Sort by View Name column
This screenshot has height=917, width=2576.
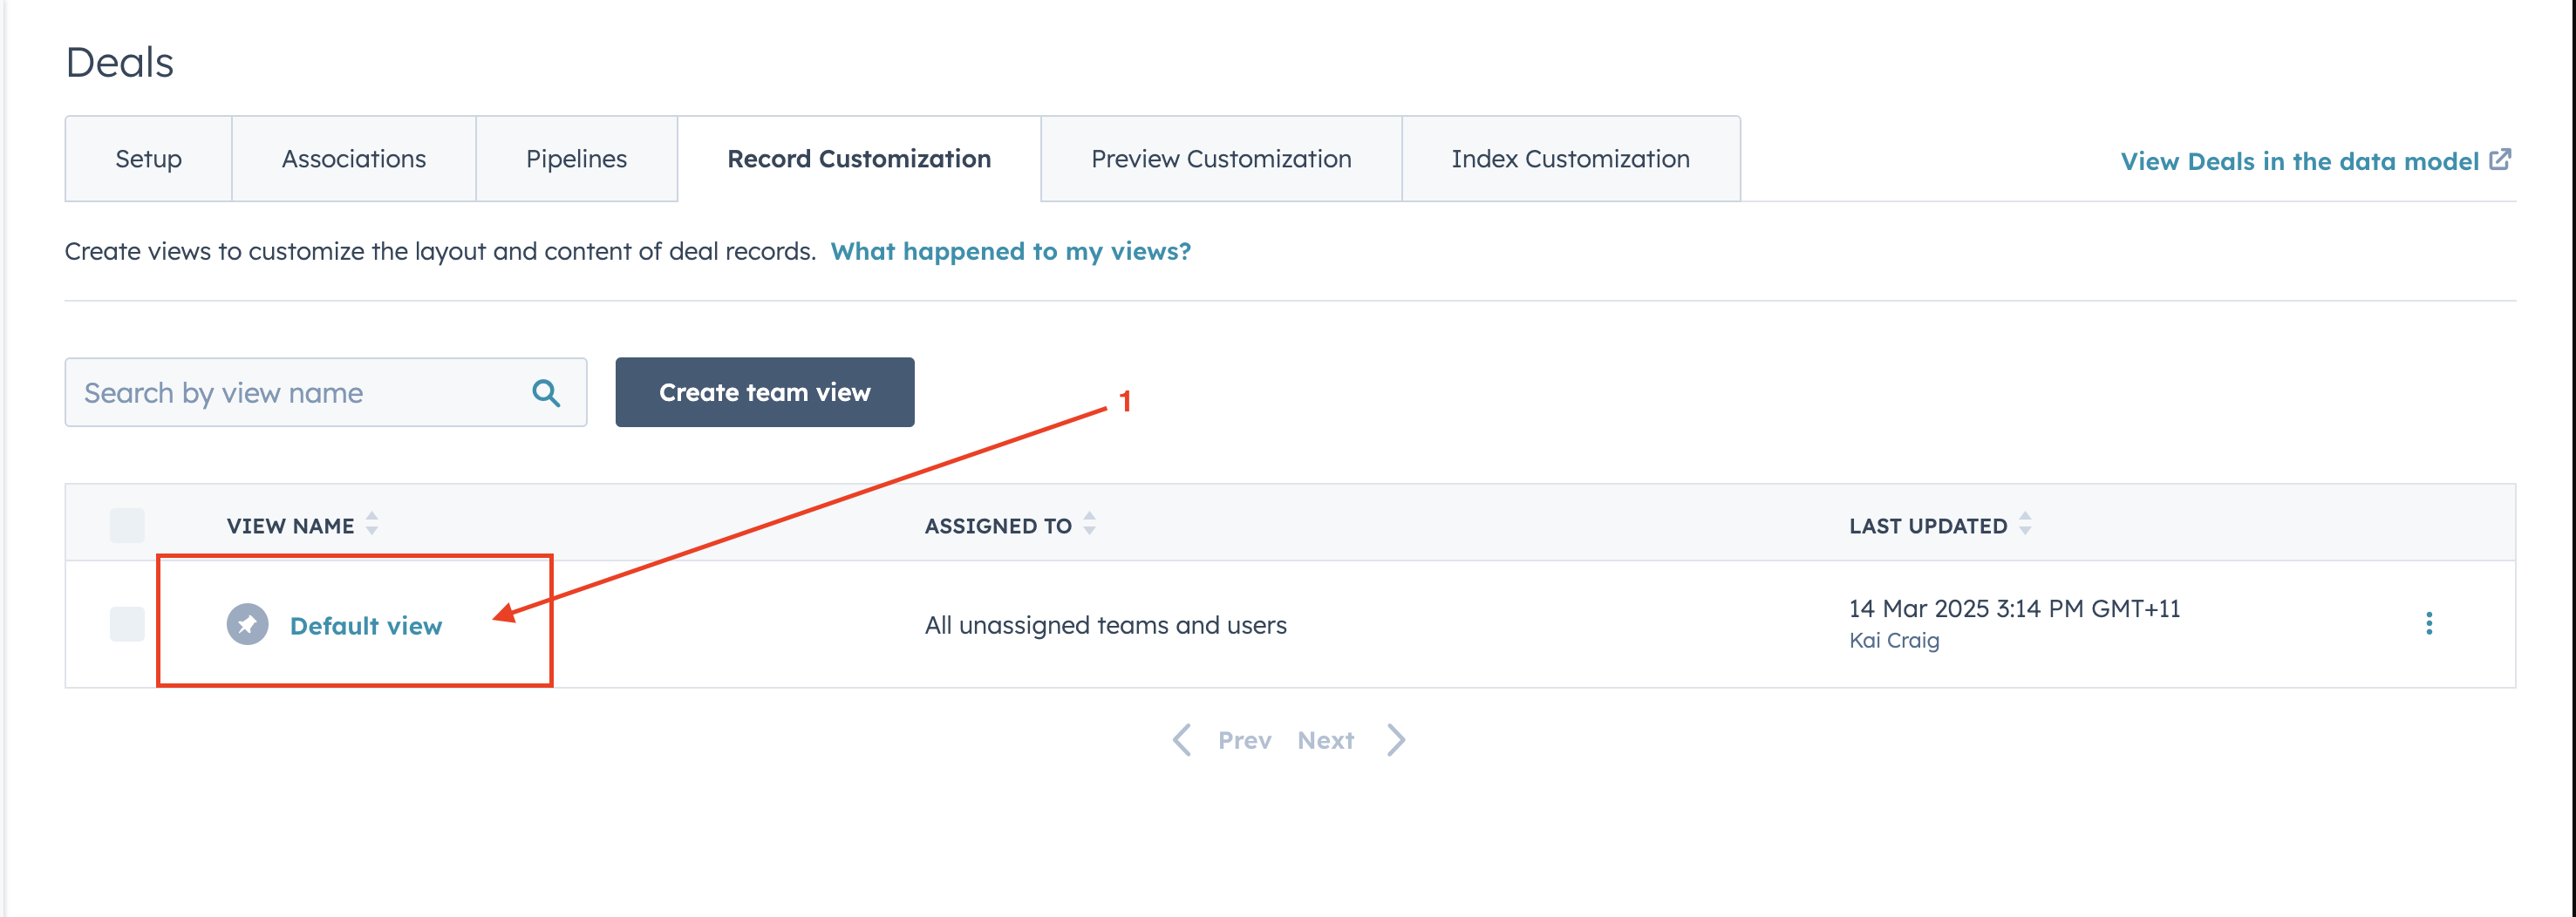[x=372, y=524]
